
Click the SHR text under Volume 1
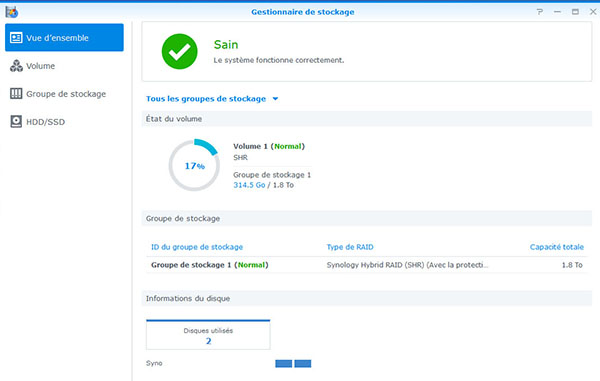point(240,157)
